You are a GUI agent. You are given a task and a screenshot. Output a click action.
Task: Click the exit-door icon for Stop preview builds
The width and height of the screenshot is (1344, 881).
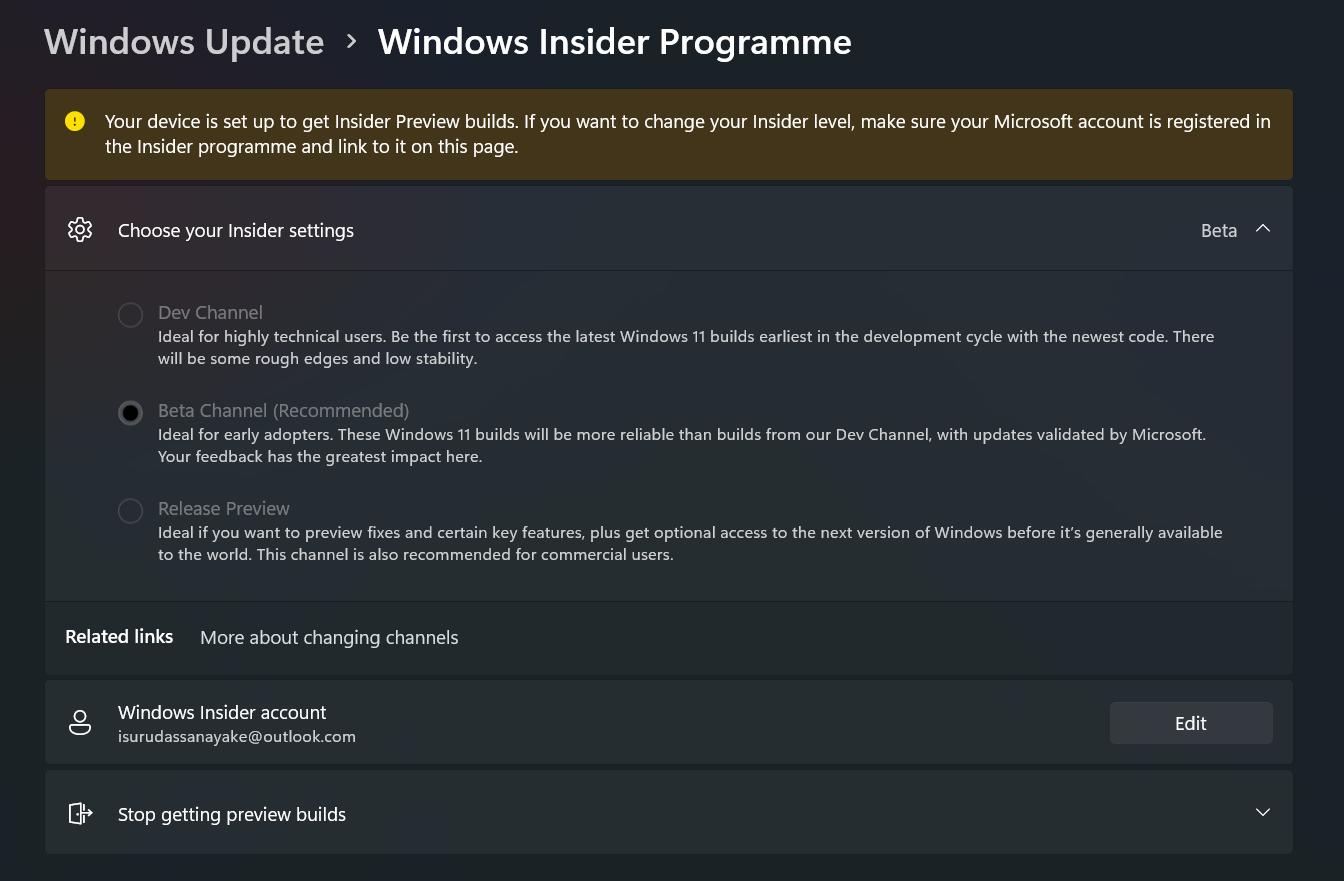click(x=80, y=813)
